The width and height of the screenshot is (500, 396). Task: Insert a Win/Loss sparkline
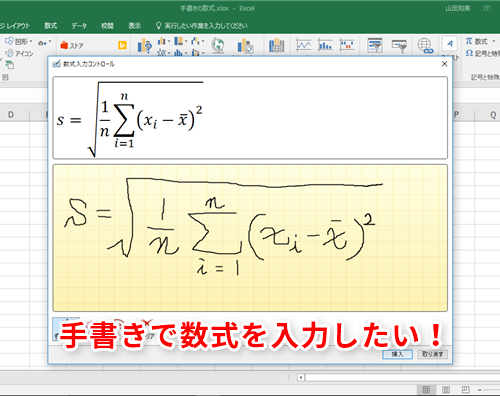click(x=347, y=45)
